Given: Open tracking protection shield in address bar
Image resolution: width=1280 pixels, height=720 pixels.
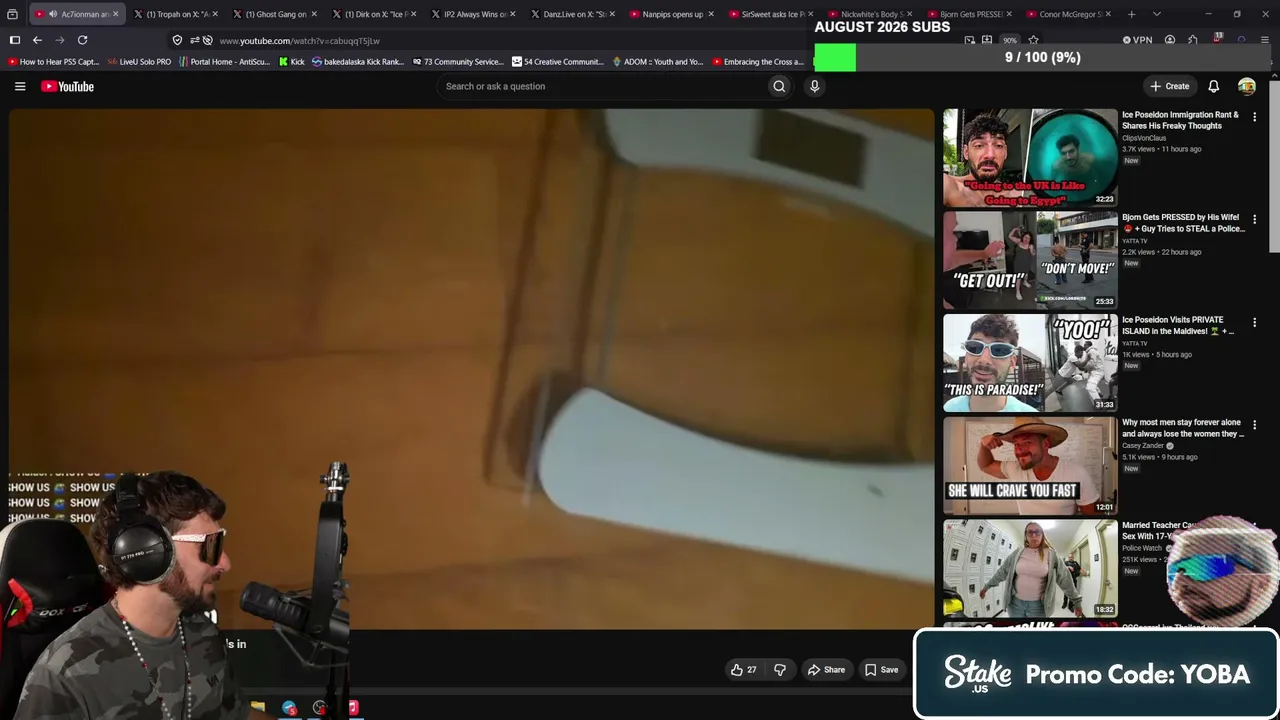Looking at the screenshot, I should (177, 40).
